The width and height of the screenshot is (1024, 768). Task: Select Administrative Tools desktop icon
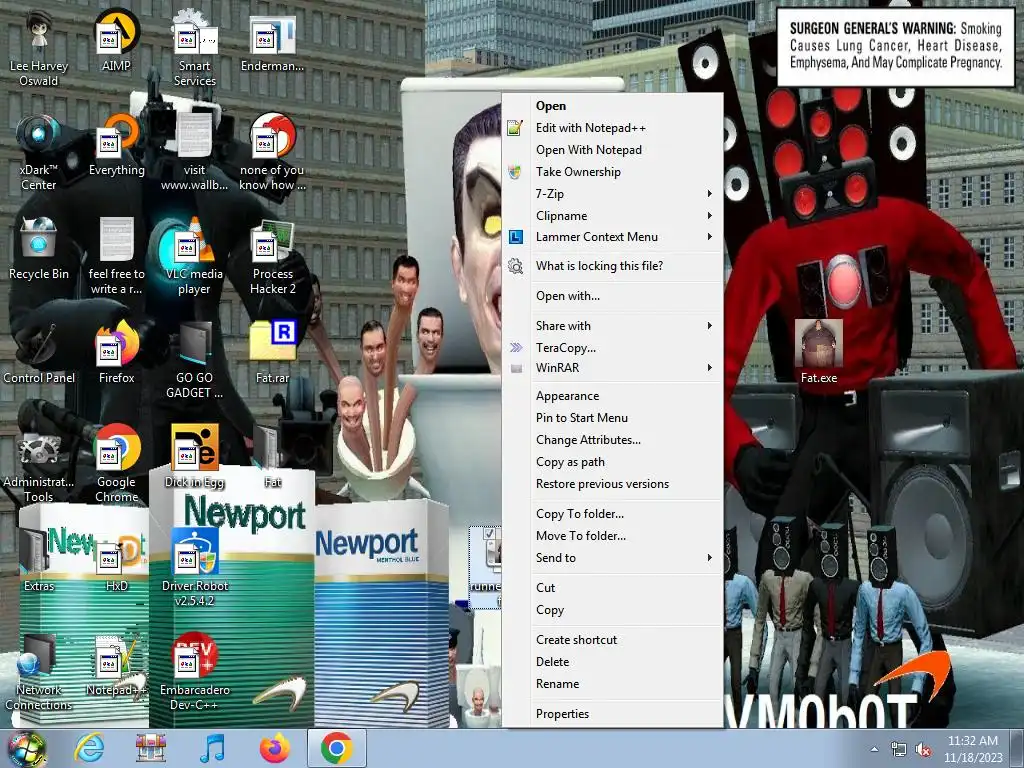click(x=39, y=465)
